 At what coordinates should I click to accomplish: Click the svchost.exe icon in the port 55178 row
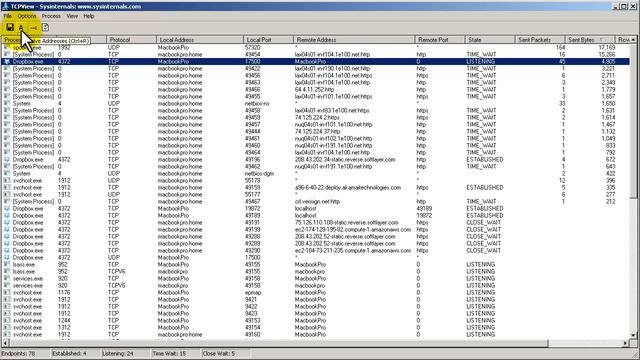pos(7,180)
